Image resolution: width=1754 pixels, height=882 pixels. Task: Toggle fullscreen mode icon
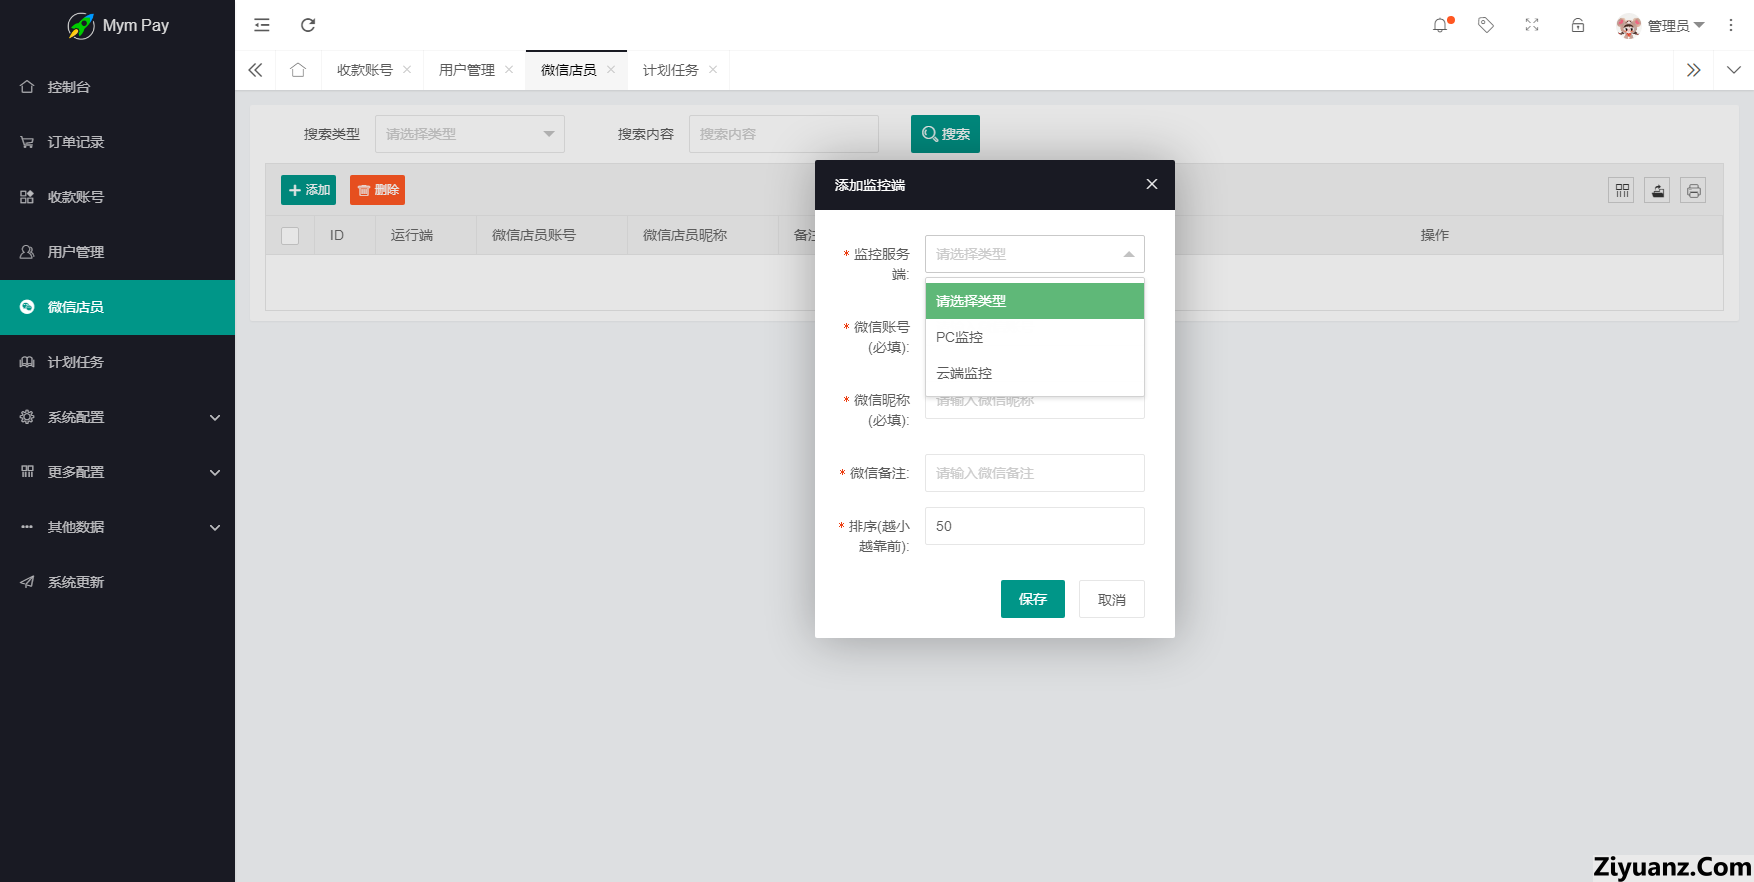pyautogui.click(x=1532, y=25)
